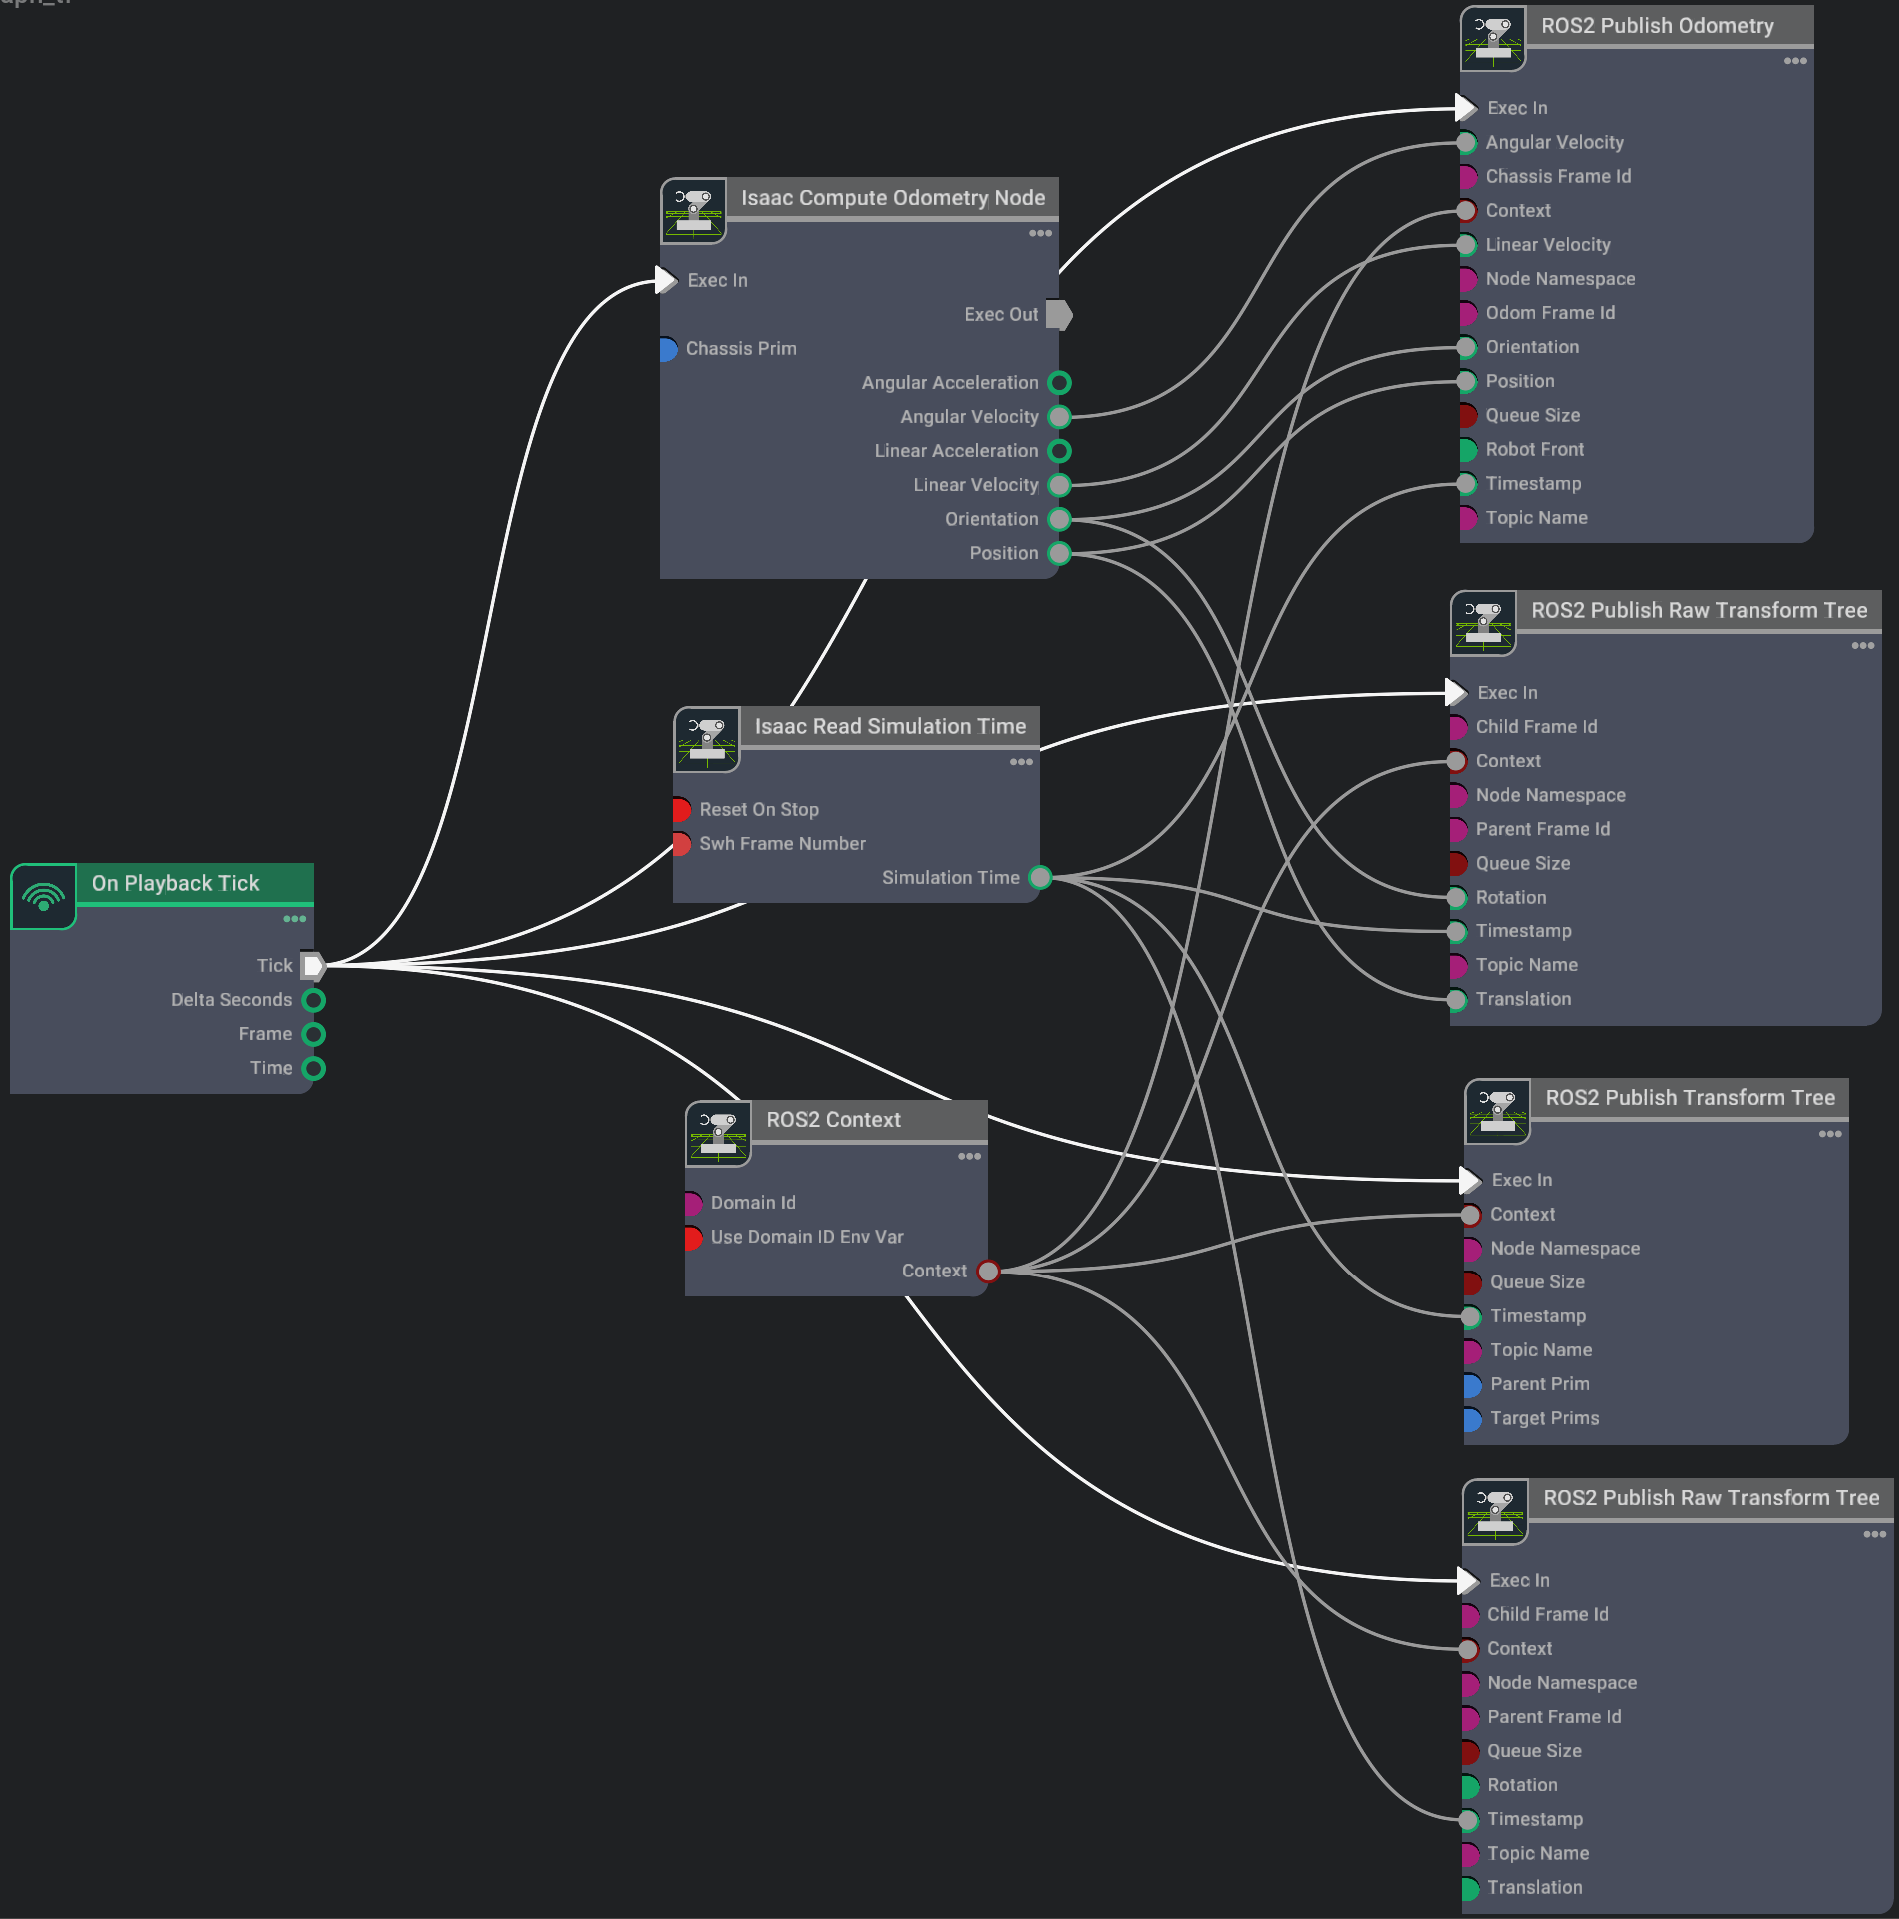This screenshot has height=1919, width=1899.
Task: Click the ROS2 Context node title
Action: pyautogui.click(x=833, y=1120)
